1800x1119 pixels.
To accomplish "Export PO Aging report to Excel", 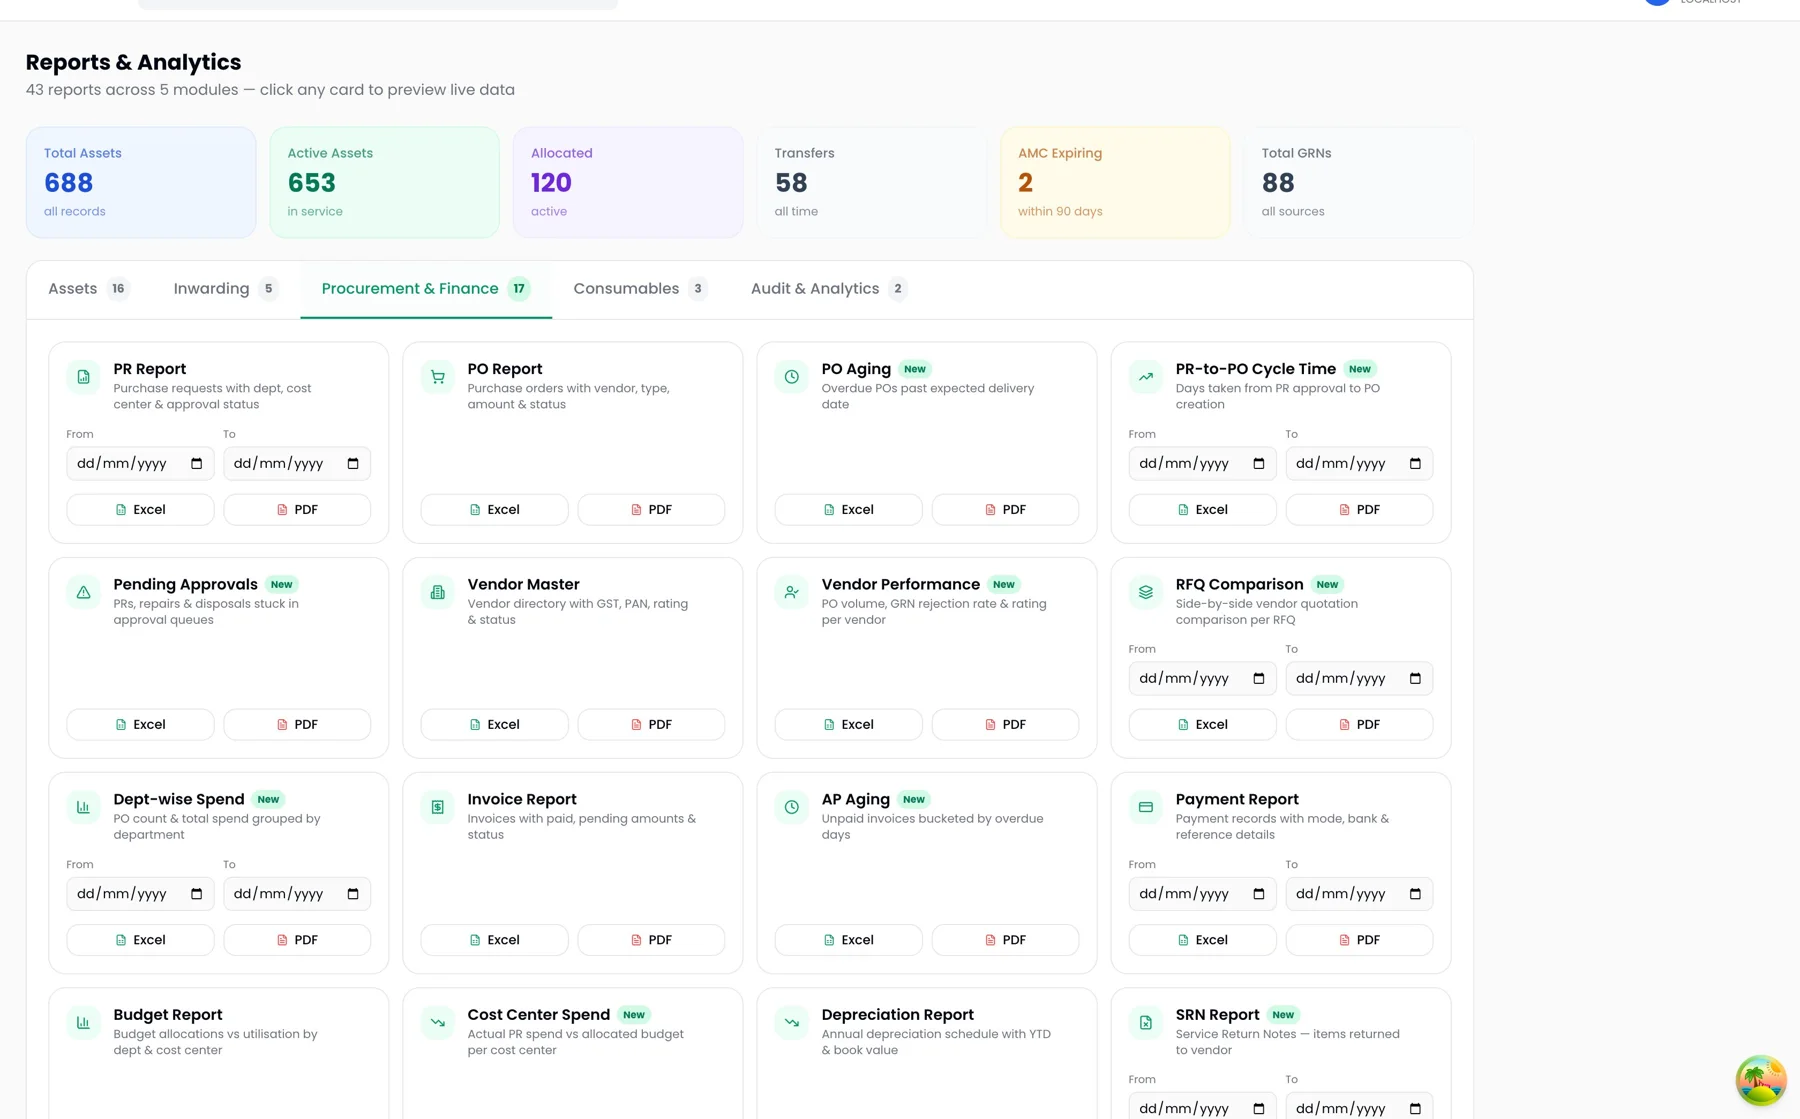I will tap(848, 510).
